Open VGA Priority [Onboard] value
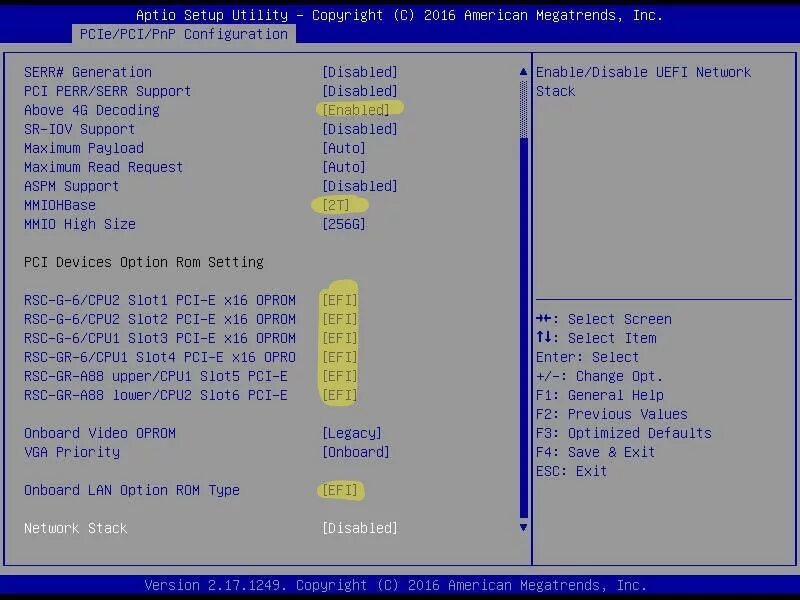Image resolution: width=800 pixels, height=600 pixels. [356, 453]
